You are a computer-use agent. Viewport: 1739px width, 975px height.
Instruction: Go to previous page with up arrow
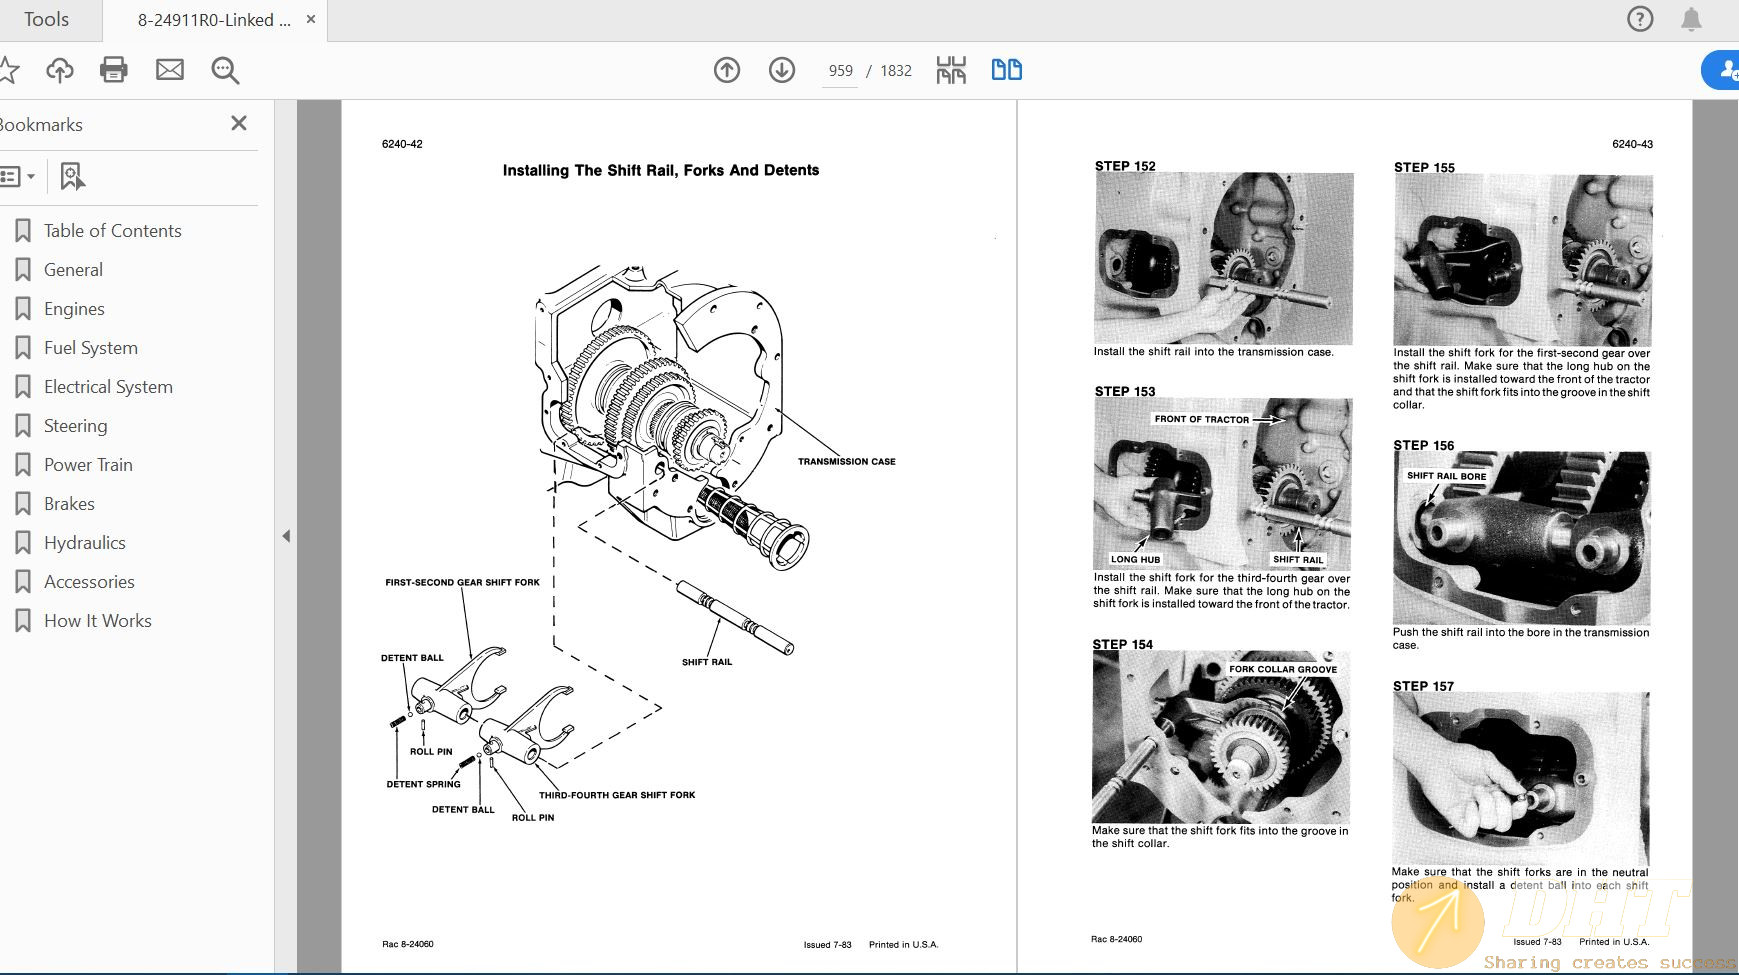pyautogui.click(x=727, y=70)
